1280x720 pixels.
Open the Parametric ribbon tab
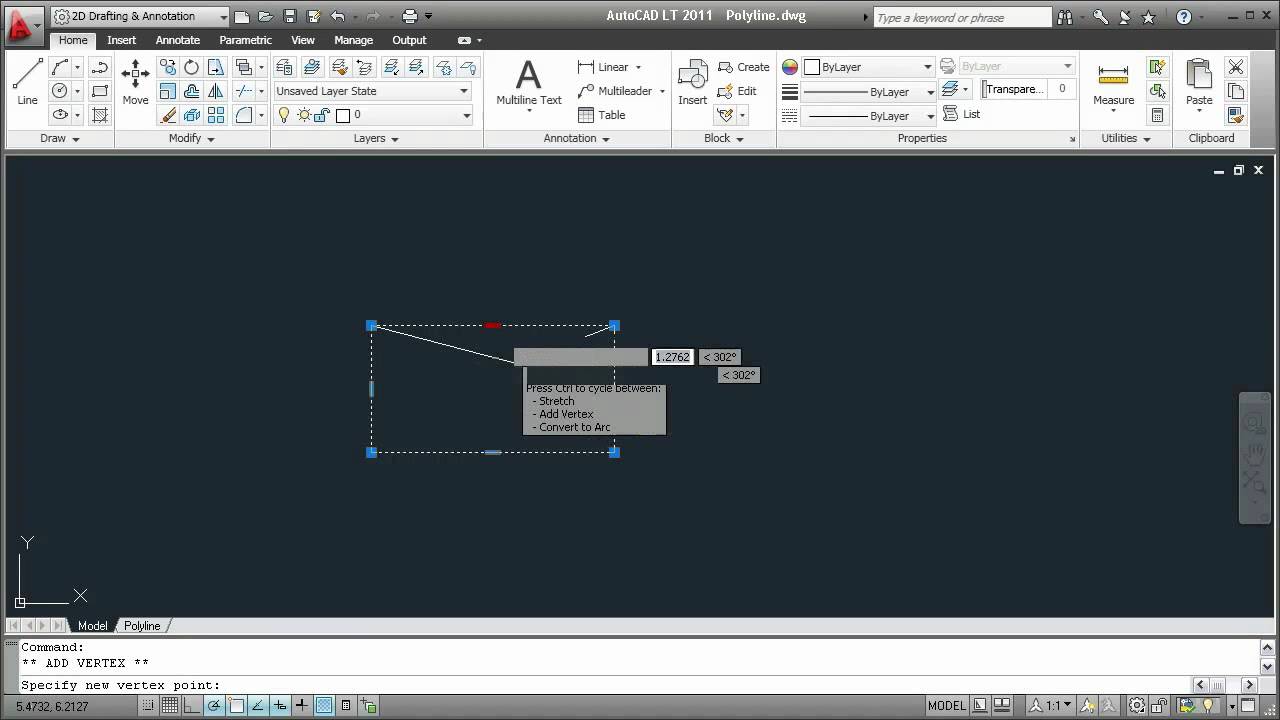[x=245, y=40]
